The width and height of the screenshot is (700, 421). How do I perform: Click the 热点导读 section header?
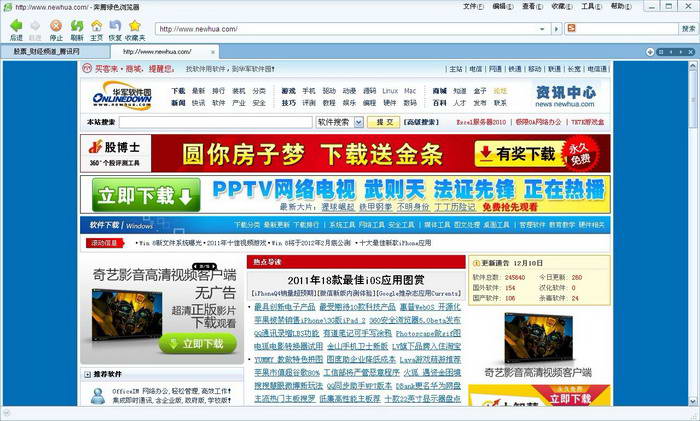(356, 262)
